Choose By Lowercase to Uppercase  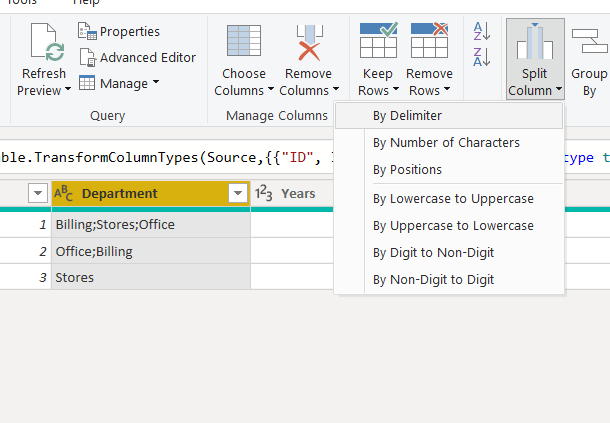click(449, 198)
